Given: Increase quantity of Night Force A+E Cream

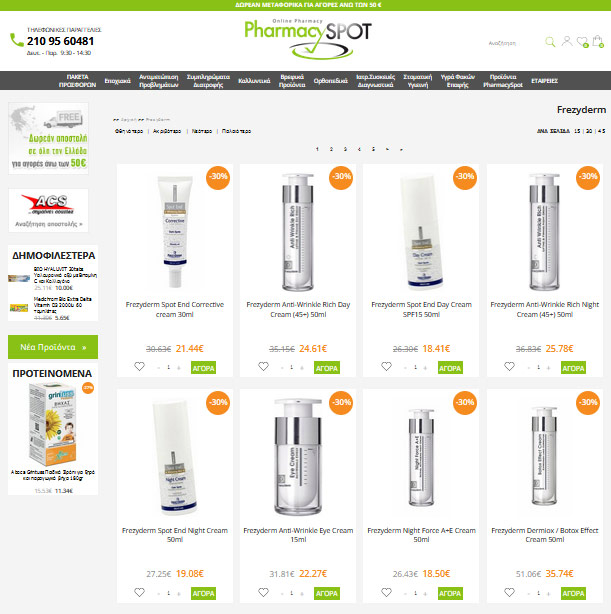Looking at the screenshot, I should pyautogui.click(x=425, y=594).
